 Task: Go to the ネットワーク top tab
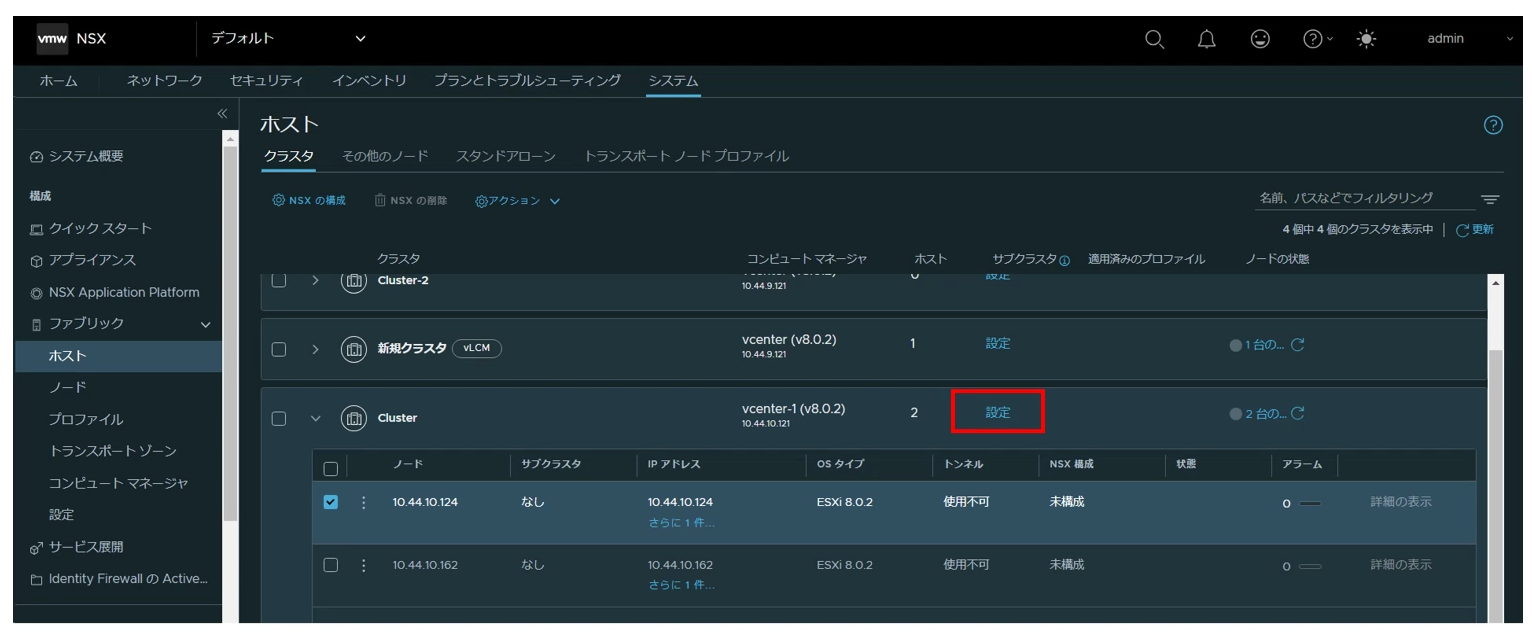(165, 81)
